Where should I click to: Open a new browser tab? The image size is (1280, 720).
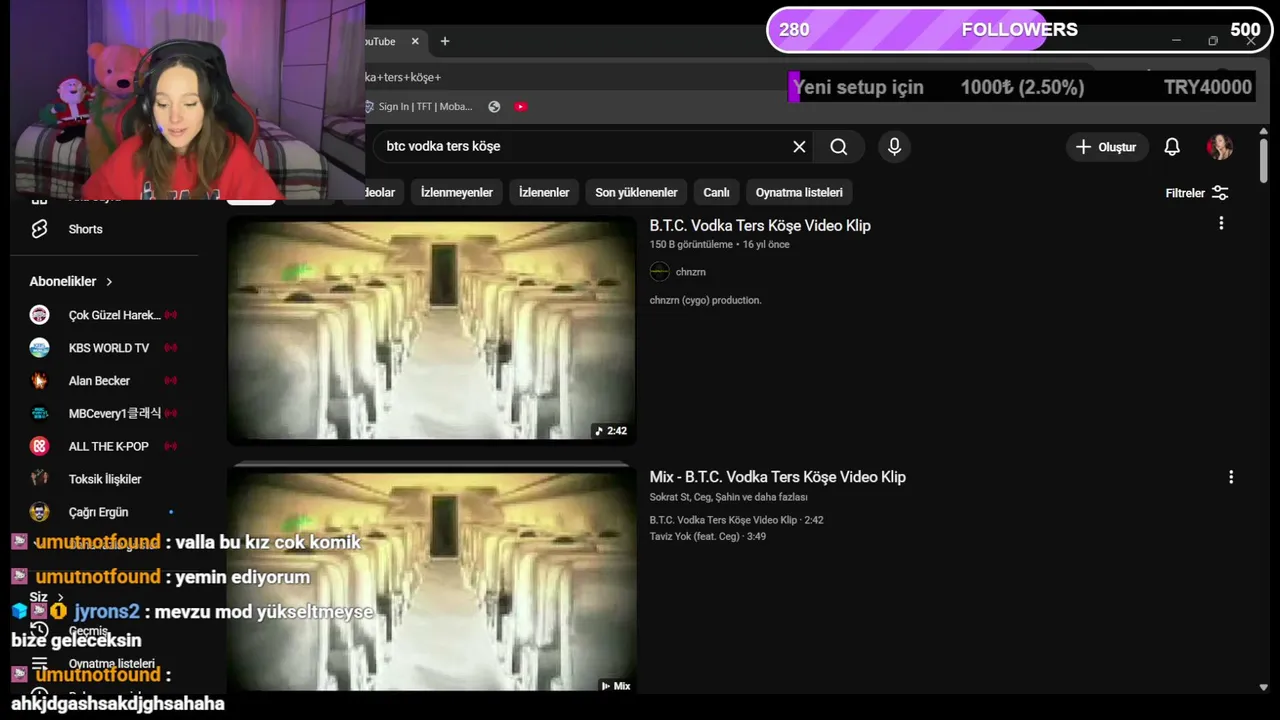(445, 41)
